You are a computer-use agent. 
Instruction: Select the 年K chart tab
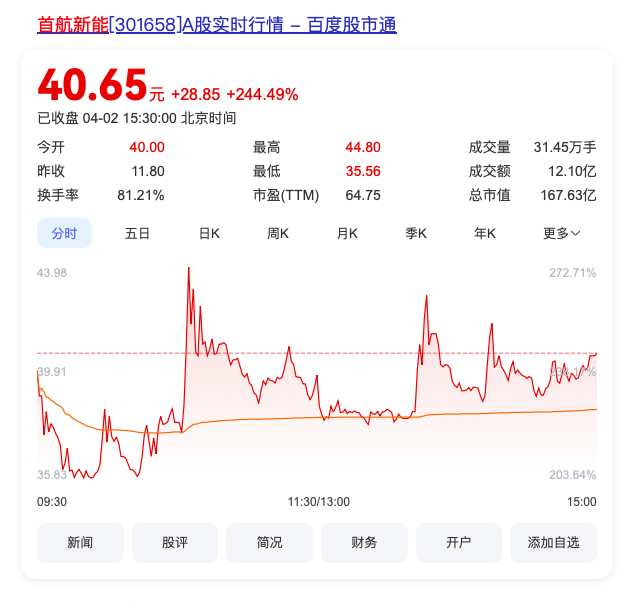pyautogui.click(x=485, y=234)
